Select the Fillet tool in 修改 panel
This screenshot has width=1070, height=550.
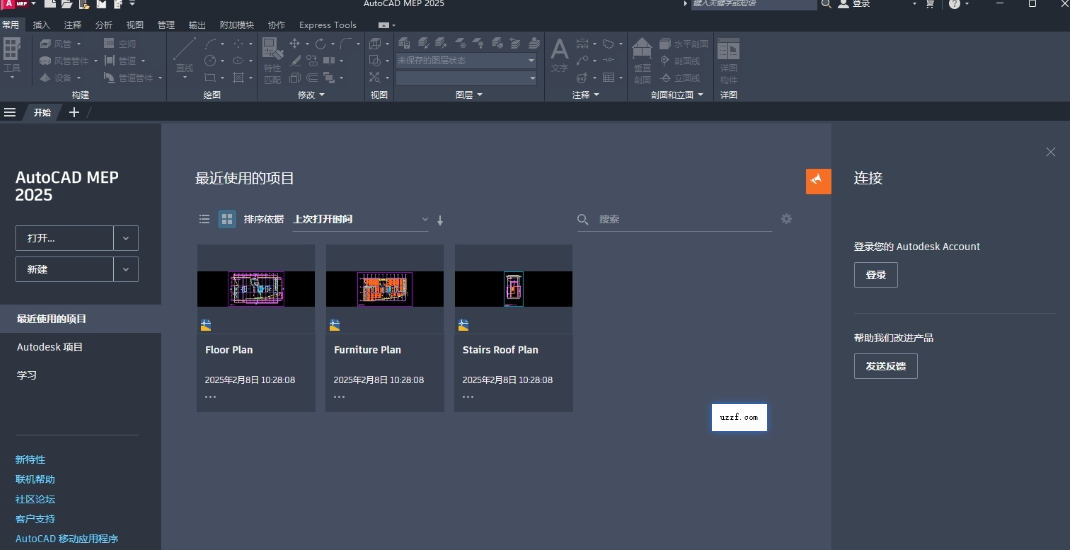(346, 44)
